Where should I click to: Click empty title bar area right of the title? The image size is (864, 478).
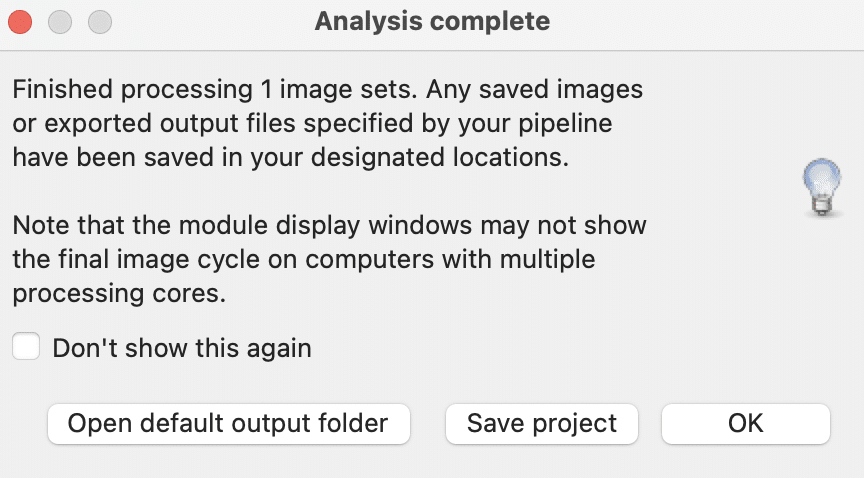tap(705, 22)
